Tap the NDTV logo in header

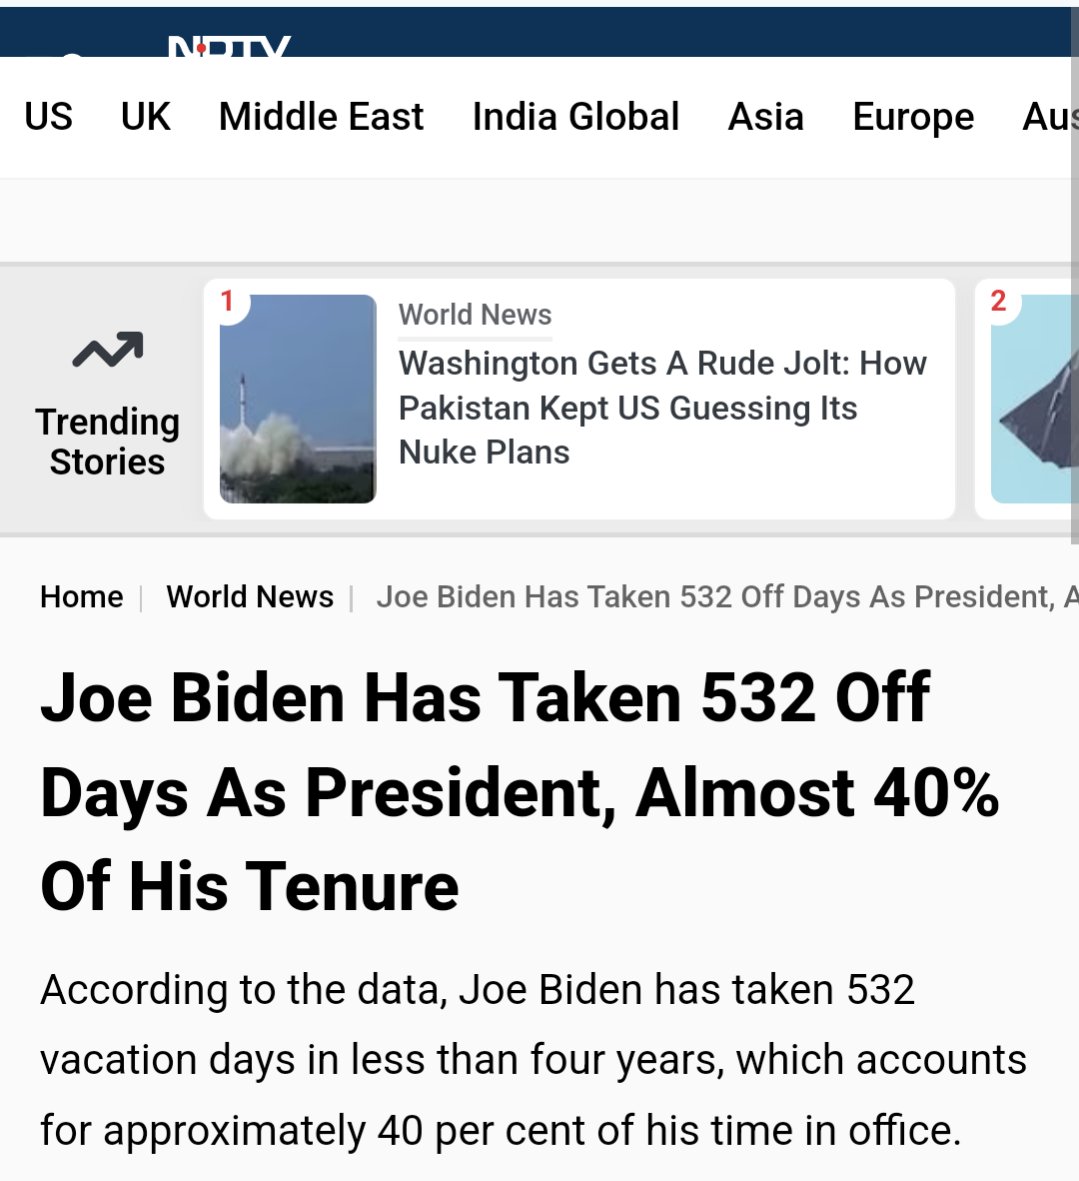pyautogui.click(x=229, y=46)
